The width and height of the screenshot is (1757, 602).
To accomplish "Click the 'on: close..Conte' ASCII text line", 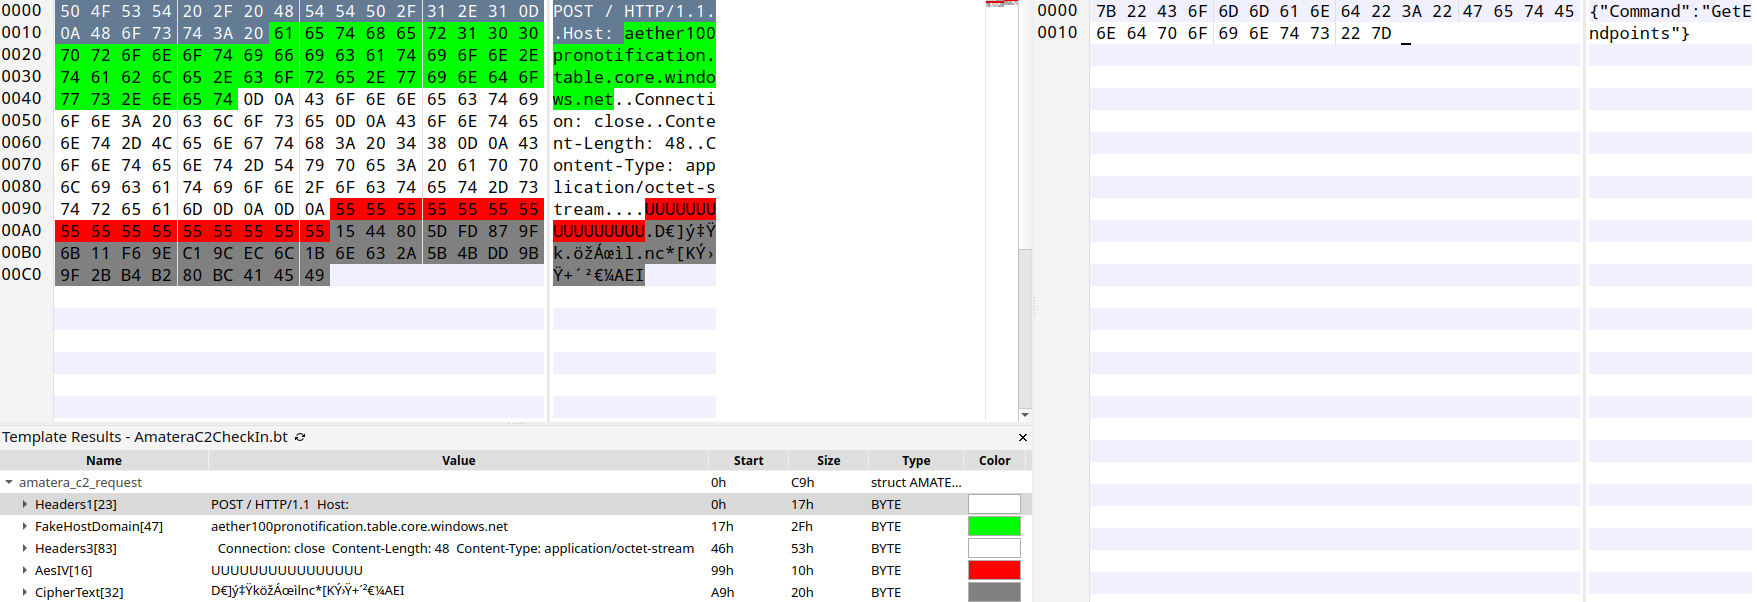I will click(x=634, y=121).
